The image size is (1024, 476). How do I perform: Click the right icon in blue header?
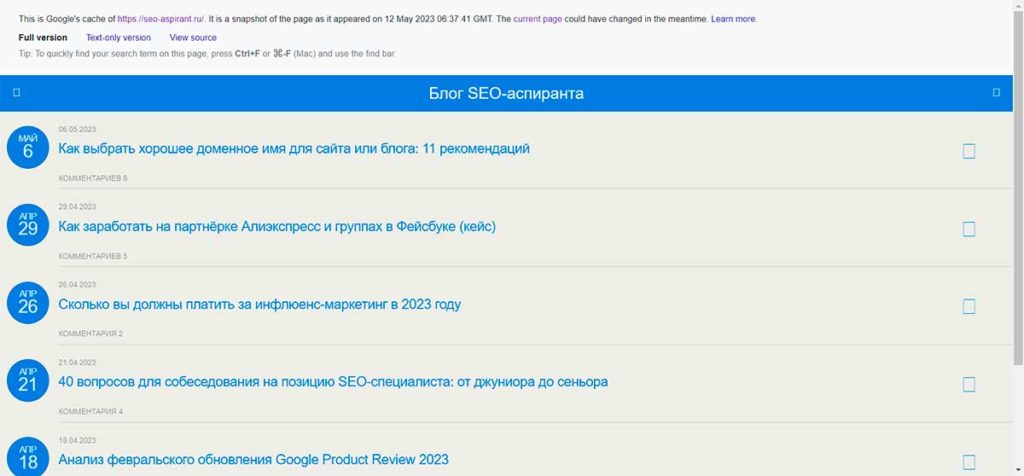(x=996, y=93)
